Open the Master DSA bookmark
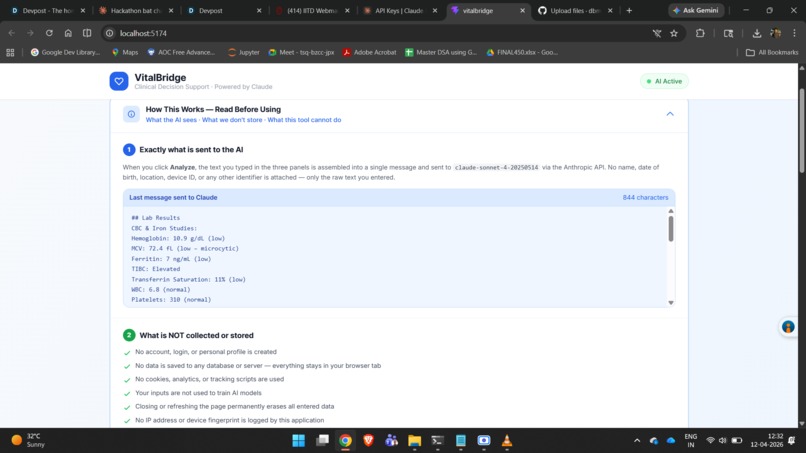 (441, 52)
